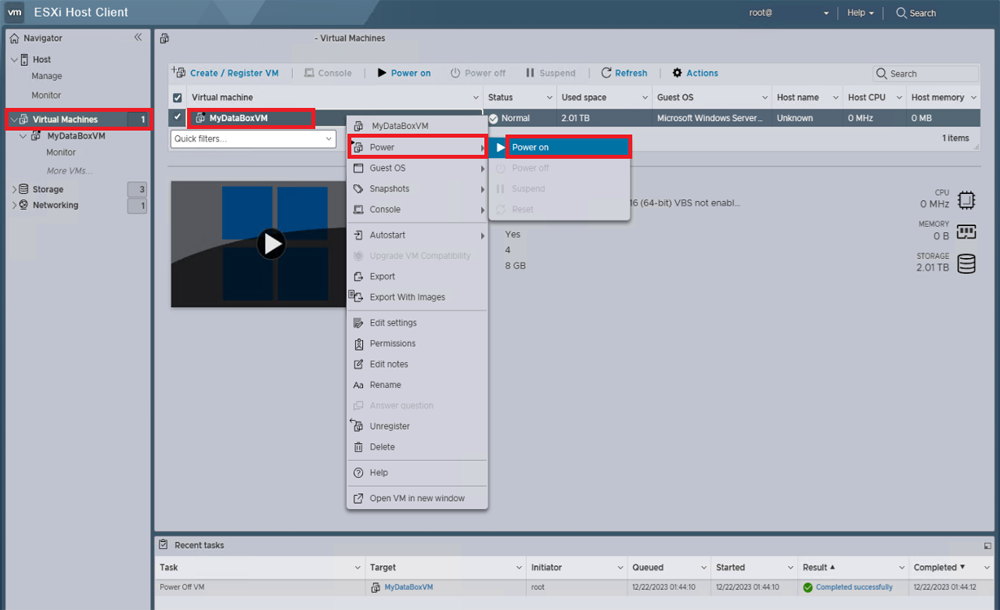
Task: Expand the Networking tree node
Action: tap(14, 205)
